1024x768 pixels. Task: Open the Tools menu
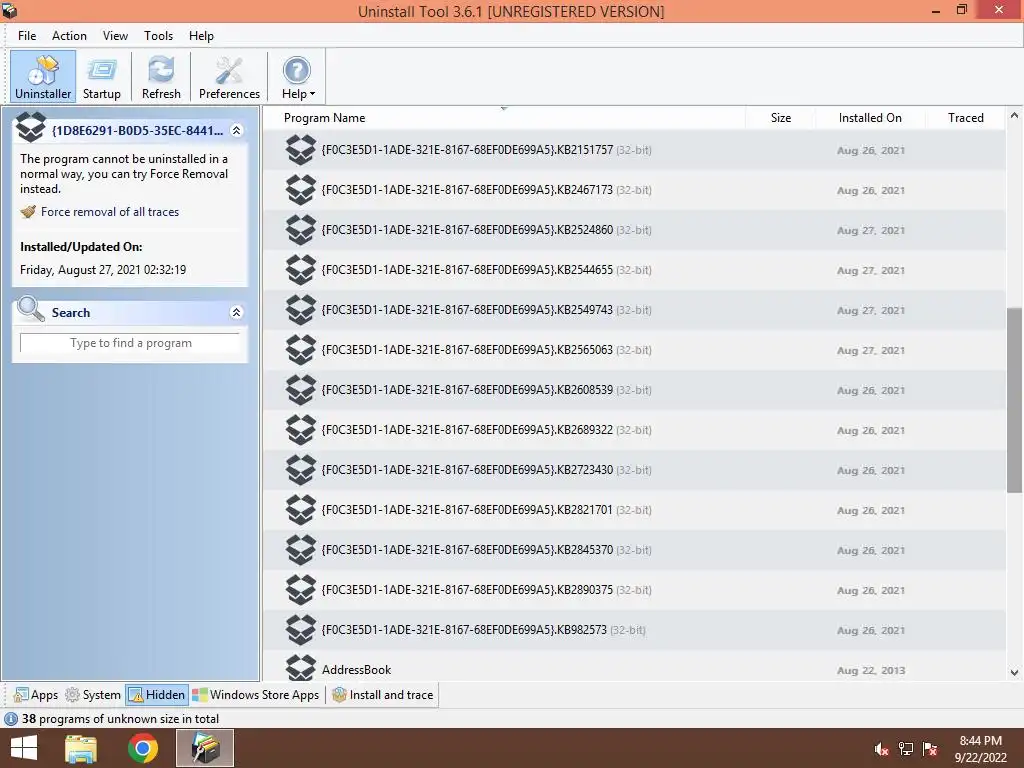click(x=158, y=36)
